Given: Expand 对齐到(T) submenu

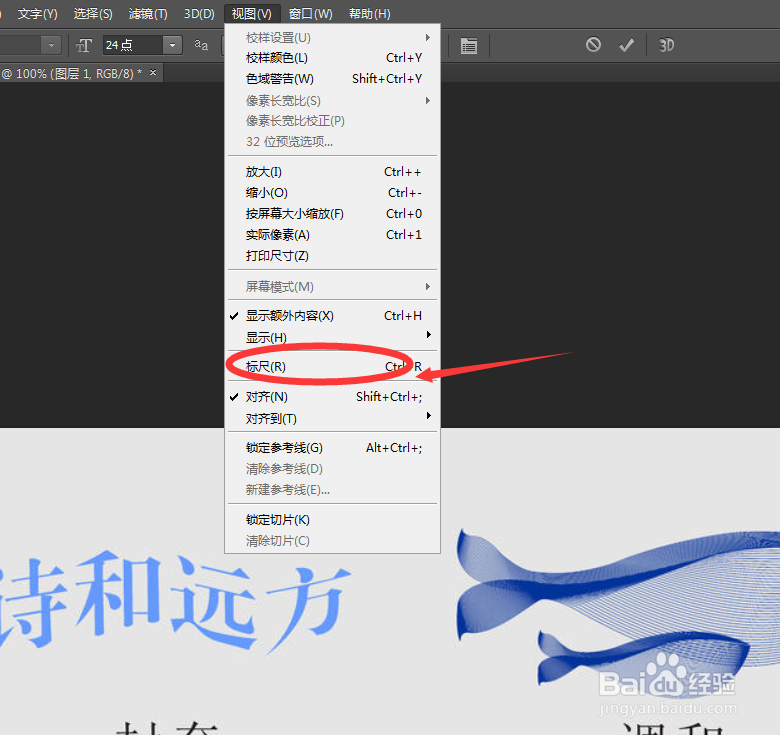Looking at the screenshot, I should click(332, 419).
